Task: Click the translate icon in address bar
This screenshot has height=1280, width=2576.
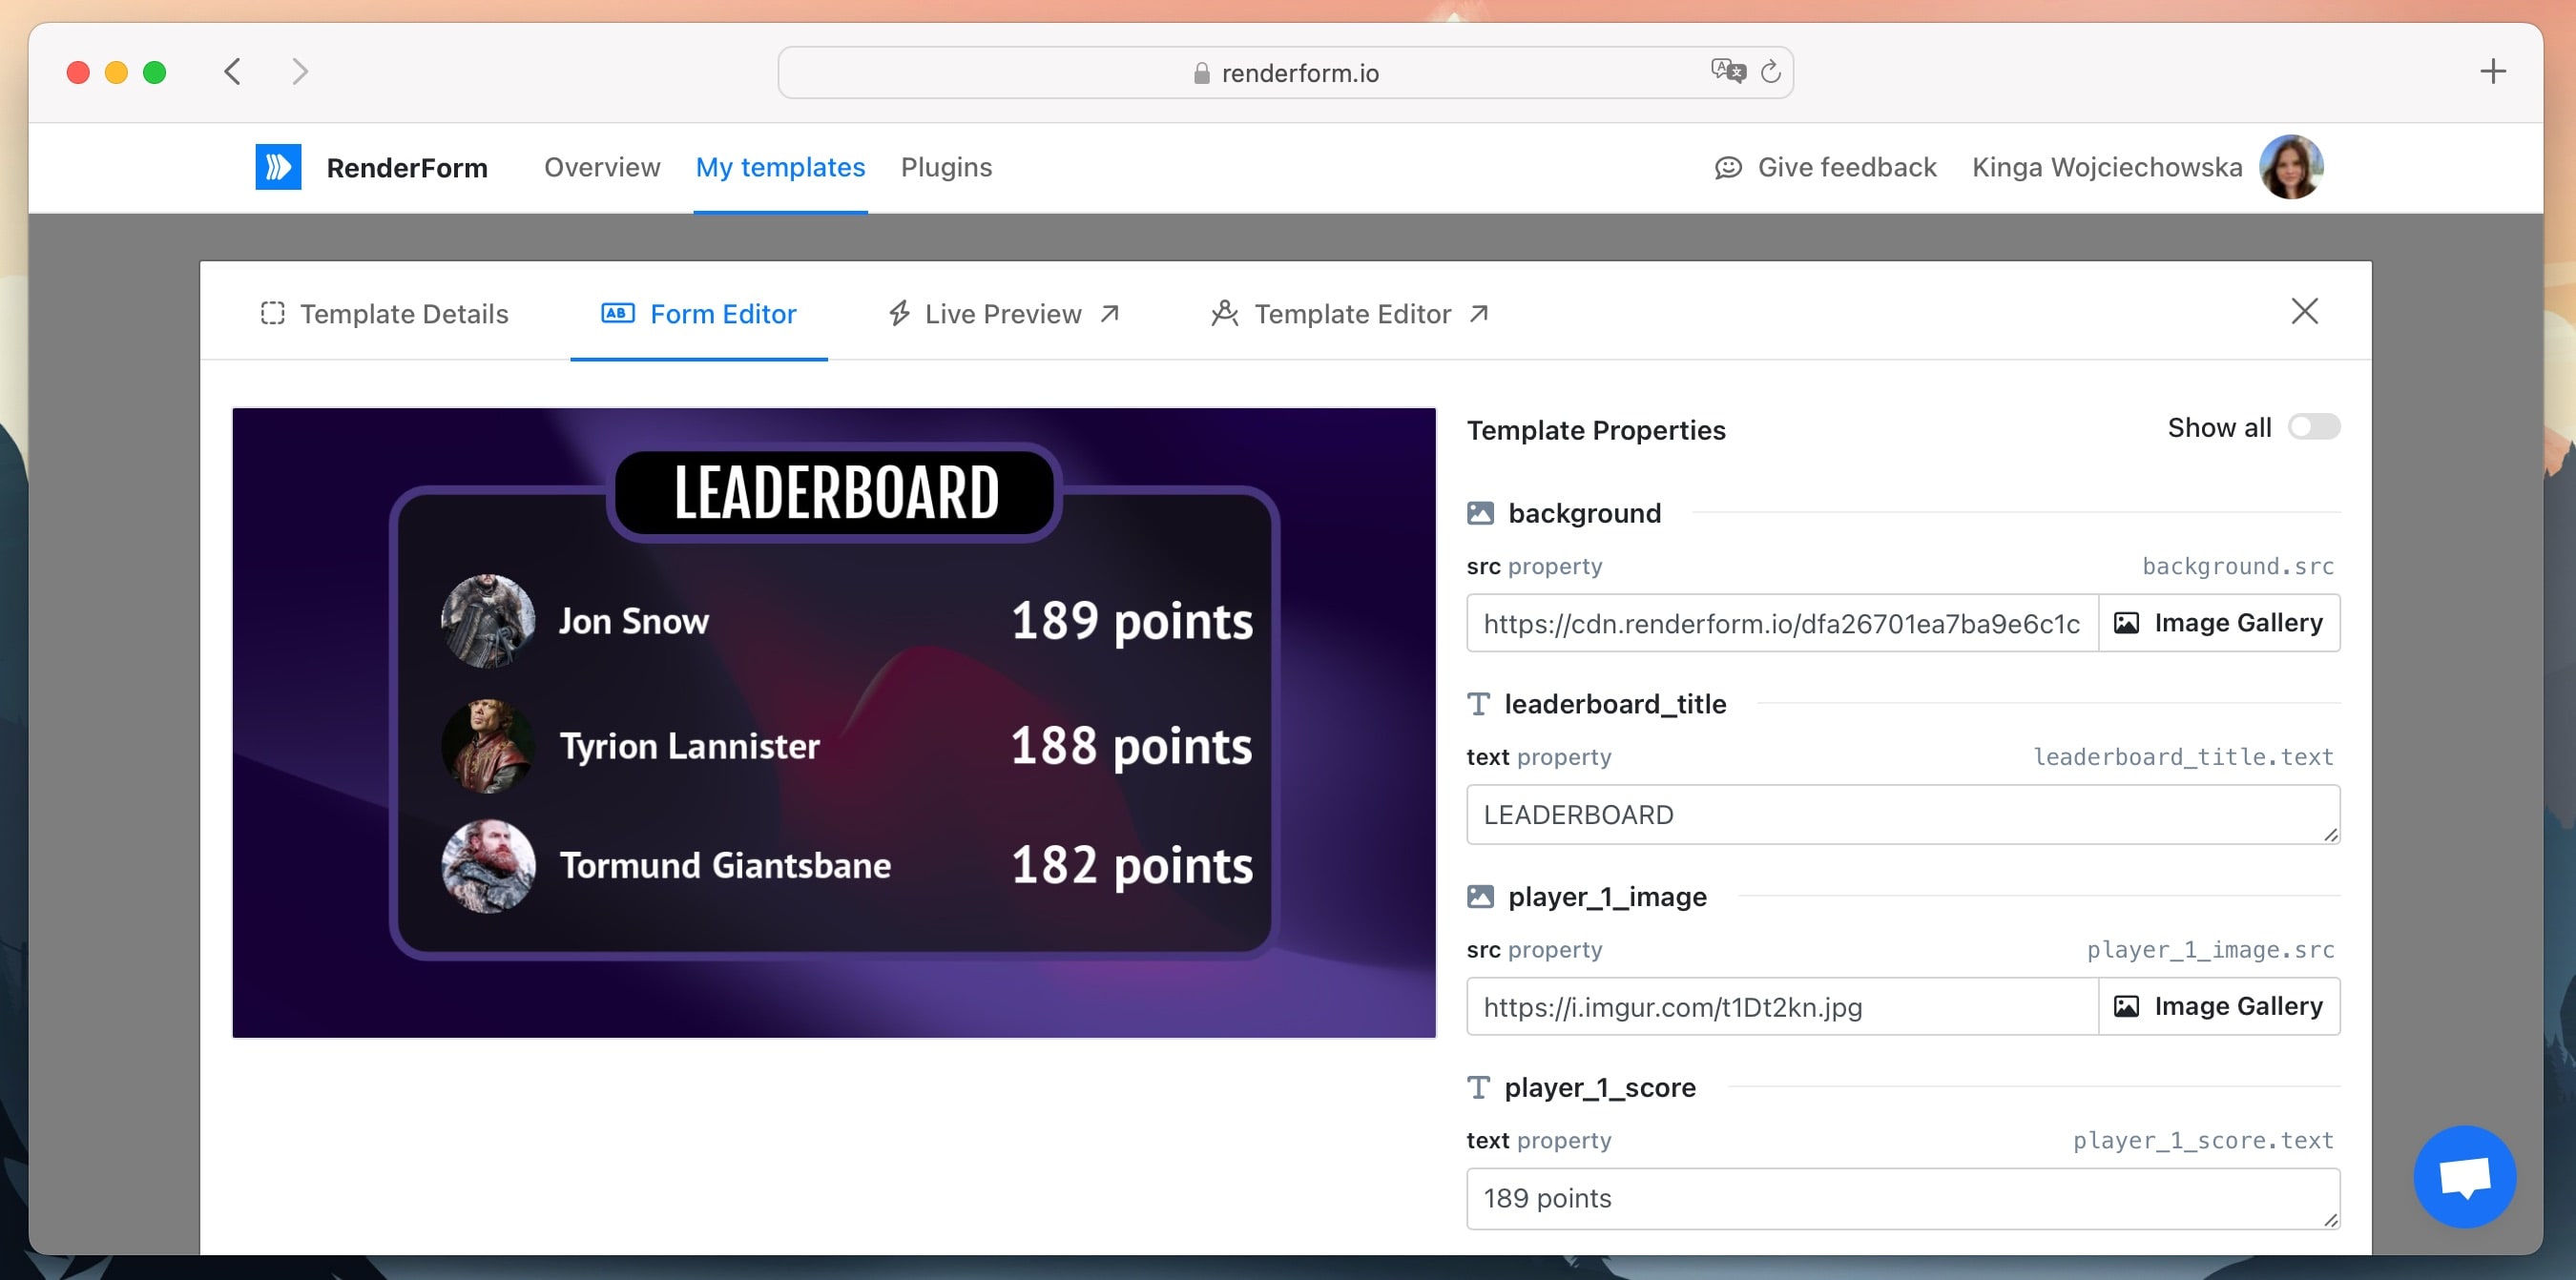Action: (1727, 71)
